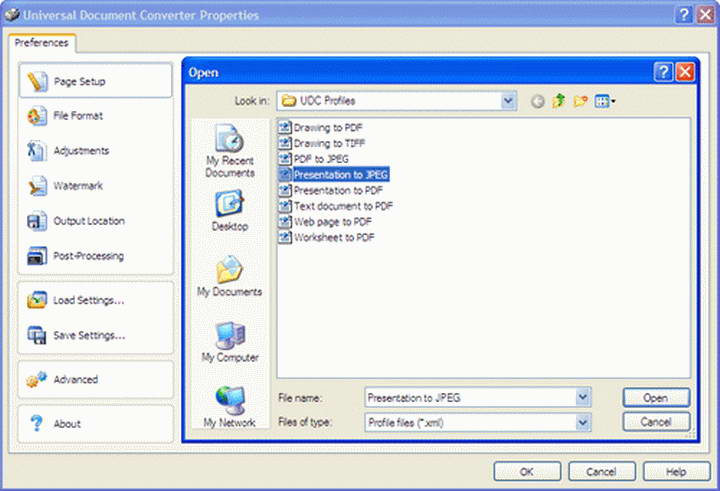Select Text document to PDF profile

tap(336, 206)
